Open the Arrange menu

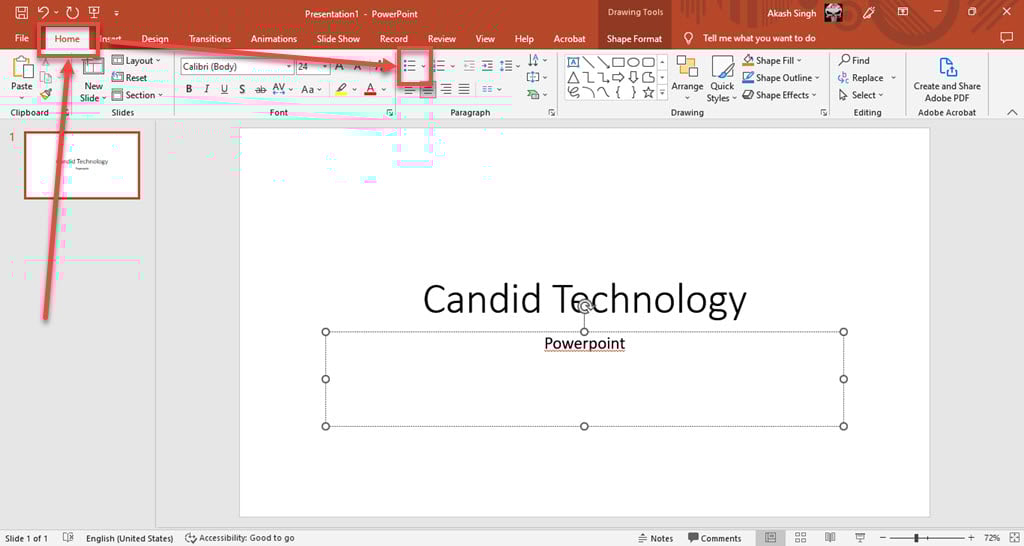pyautogui.click(x=687, y=78)
